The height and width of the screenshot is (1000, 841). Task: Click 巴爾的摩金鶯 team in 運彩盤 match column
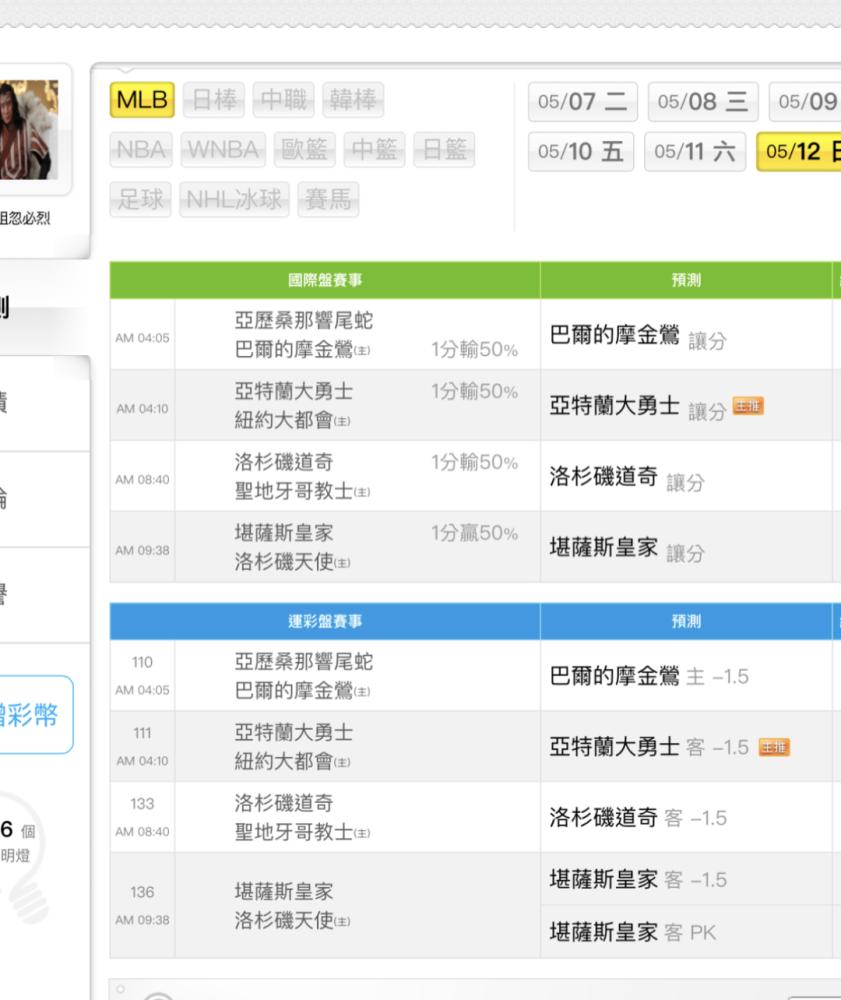coord(293,691)
